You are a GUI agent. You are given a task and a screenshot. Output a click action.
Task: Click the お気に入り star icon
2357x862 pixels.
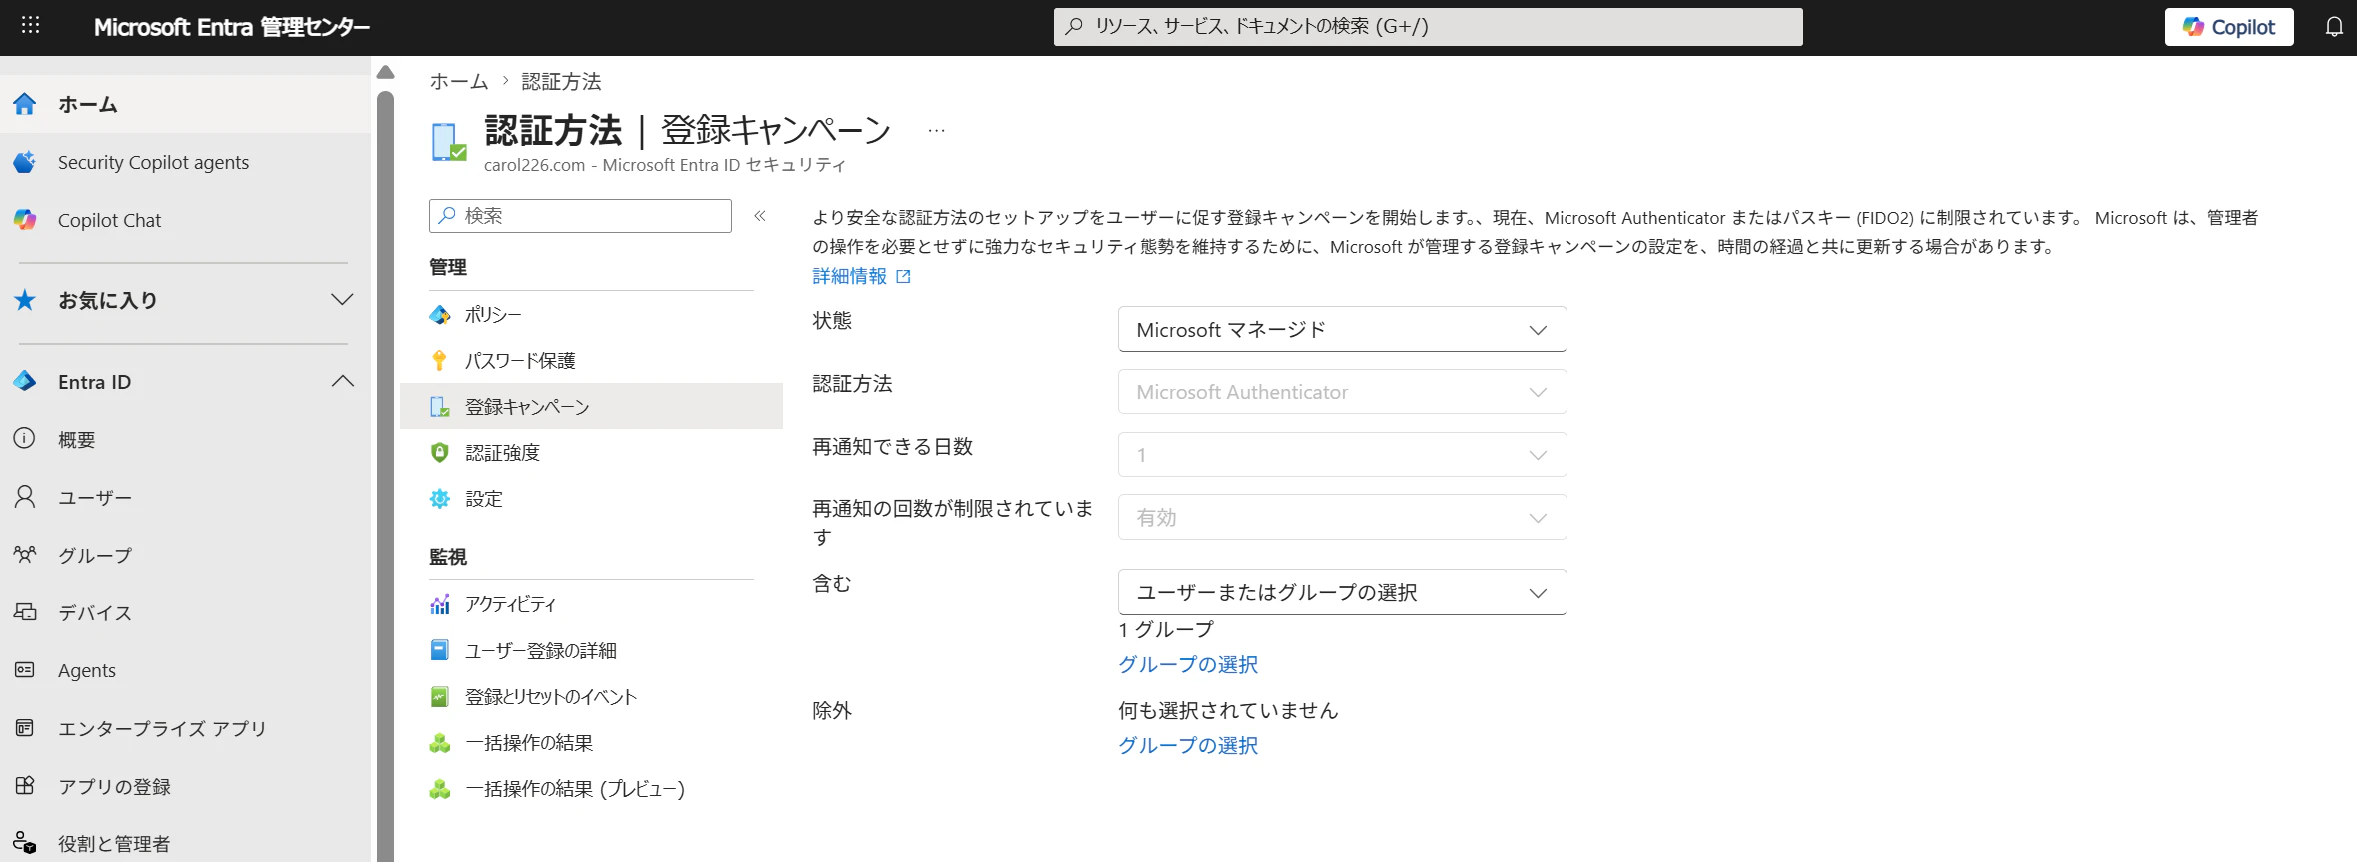tap(25, 300)
